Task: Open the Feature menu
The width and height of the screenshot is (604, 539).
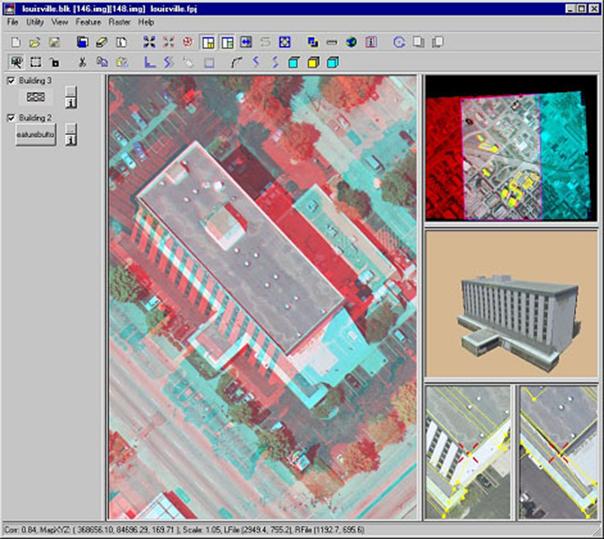Action: pos(88,21)
